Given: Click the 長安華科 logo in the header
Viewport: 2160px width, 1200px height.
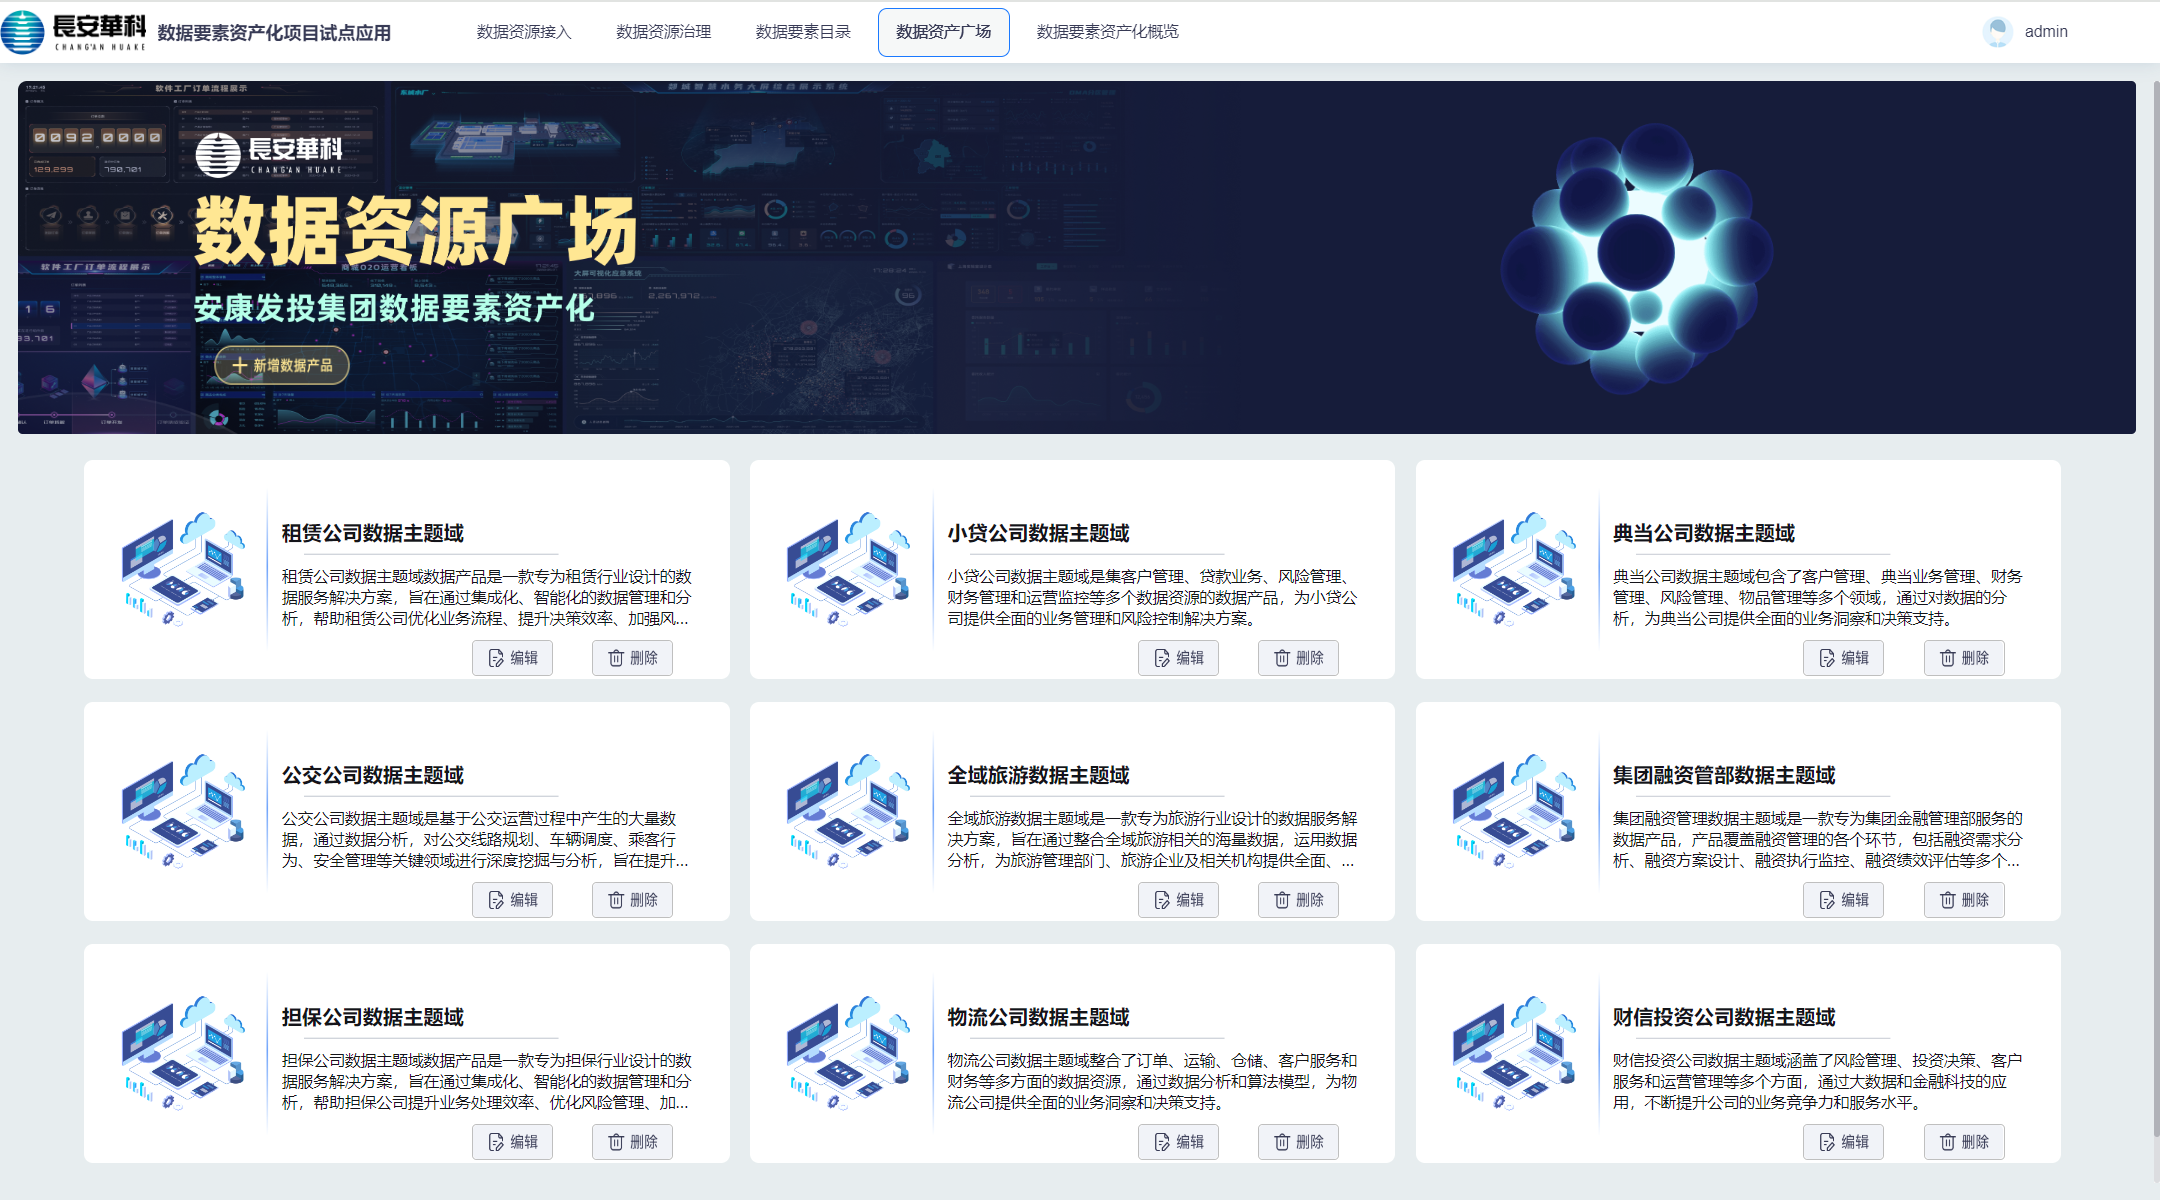Looking at the screenshot, I should click(x=75, y=32).
